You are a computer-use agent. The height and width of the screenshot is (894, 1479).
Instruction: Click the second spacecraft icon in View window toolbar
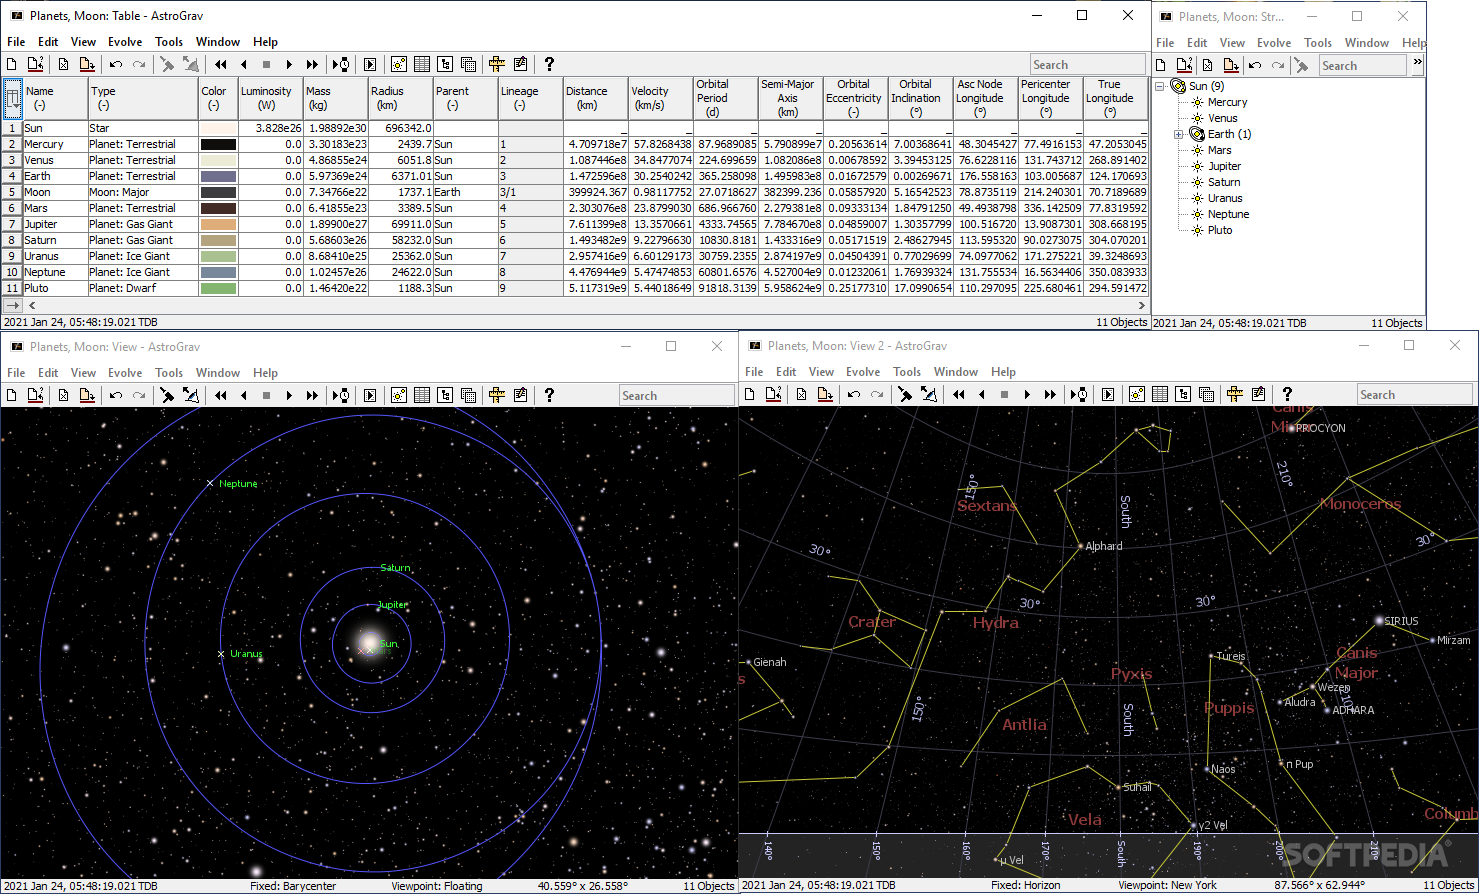pyautogui.click(x=190, y=395)
